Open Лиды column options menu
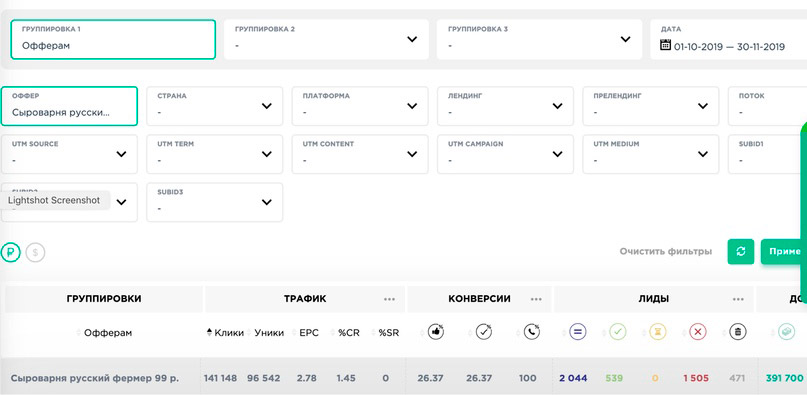Image resolution: width=807 pixels, height=395 pixels. [739, 299]
